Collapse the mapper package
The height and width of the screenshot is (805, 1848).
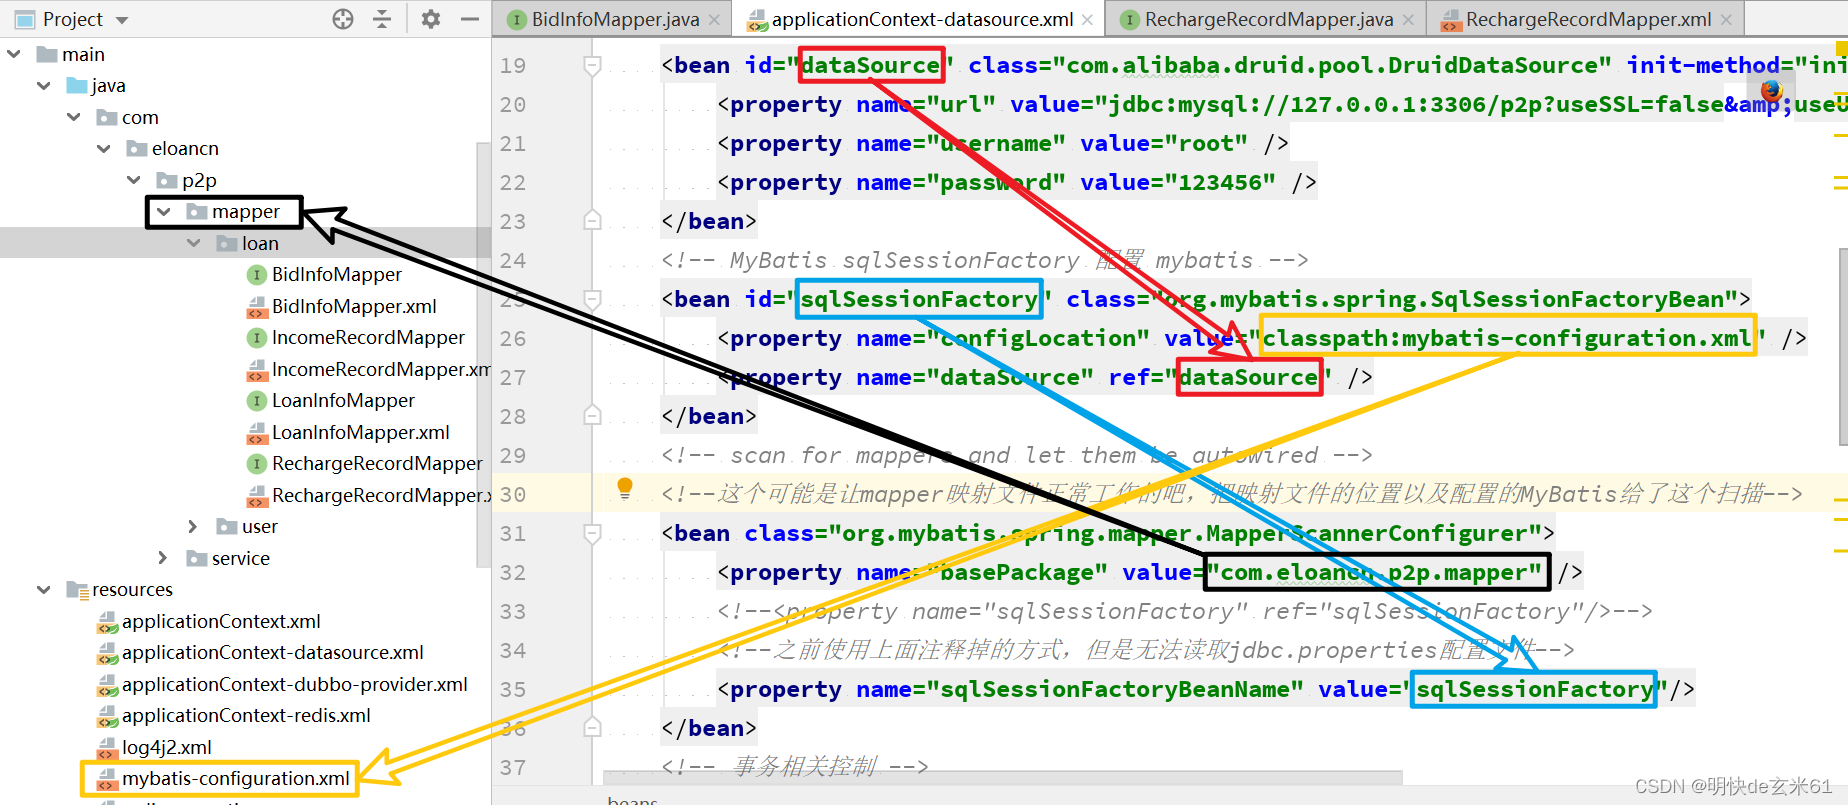pyautogui.click(x=164, y=212)
